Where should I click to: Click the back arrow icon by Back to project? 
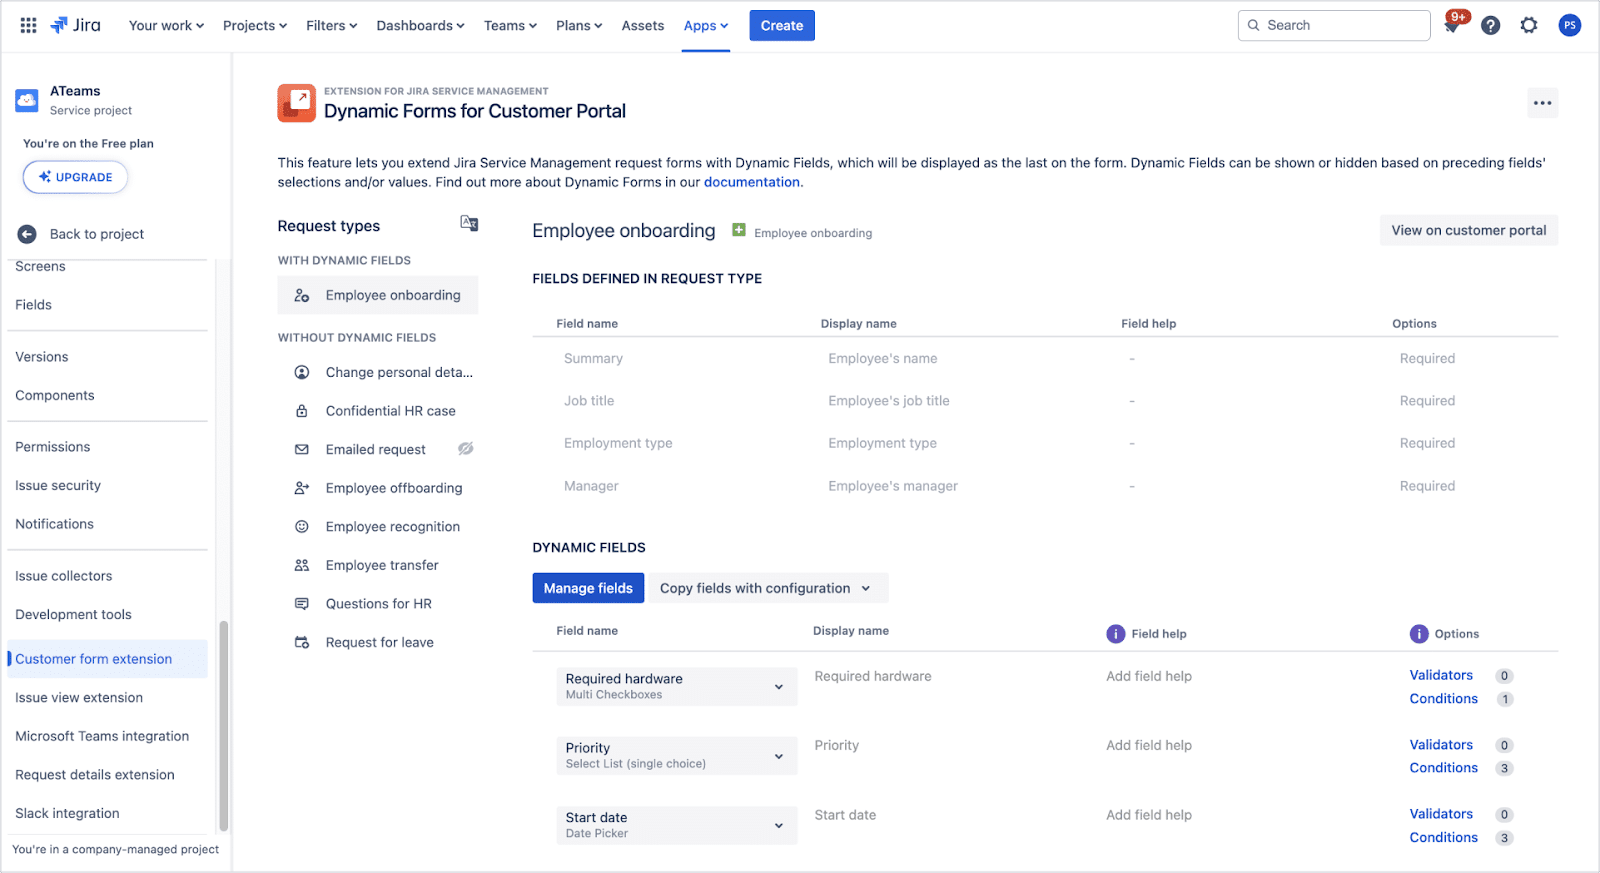click(x=27, y=234)
